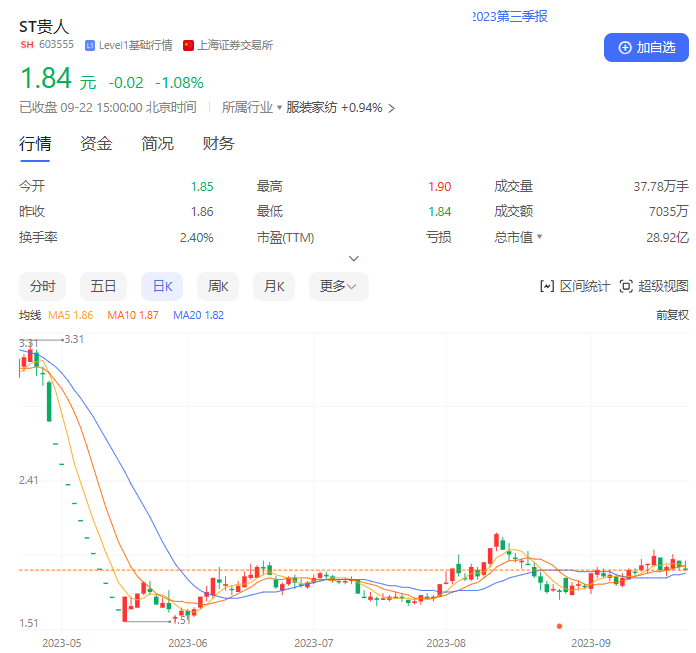The image size is (696, 653).
Task: Click the 1.51 low price annotation on chart
Action: (x=182, y=620)
